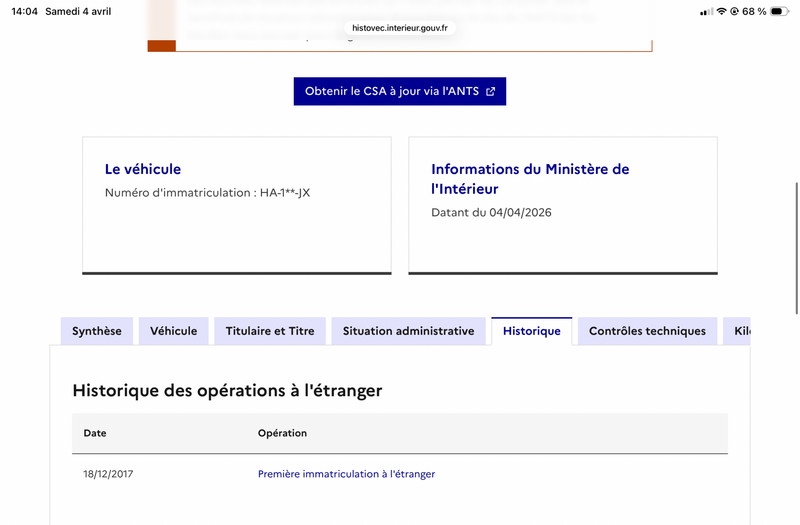Tap the 14:04 clock in status bar
Screen dimensions: 800x525
[x=24, y=11]
